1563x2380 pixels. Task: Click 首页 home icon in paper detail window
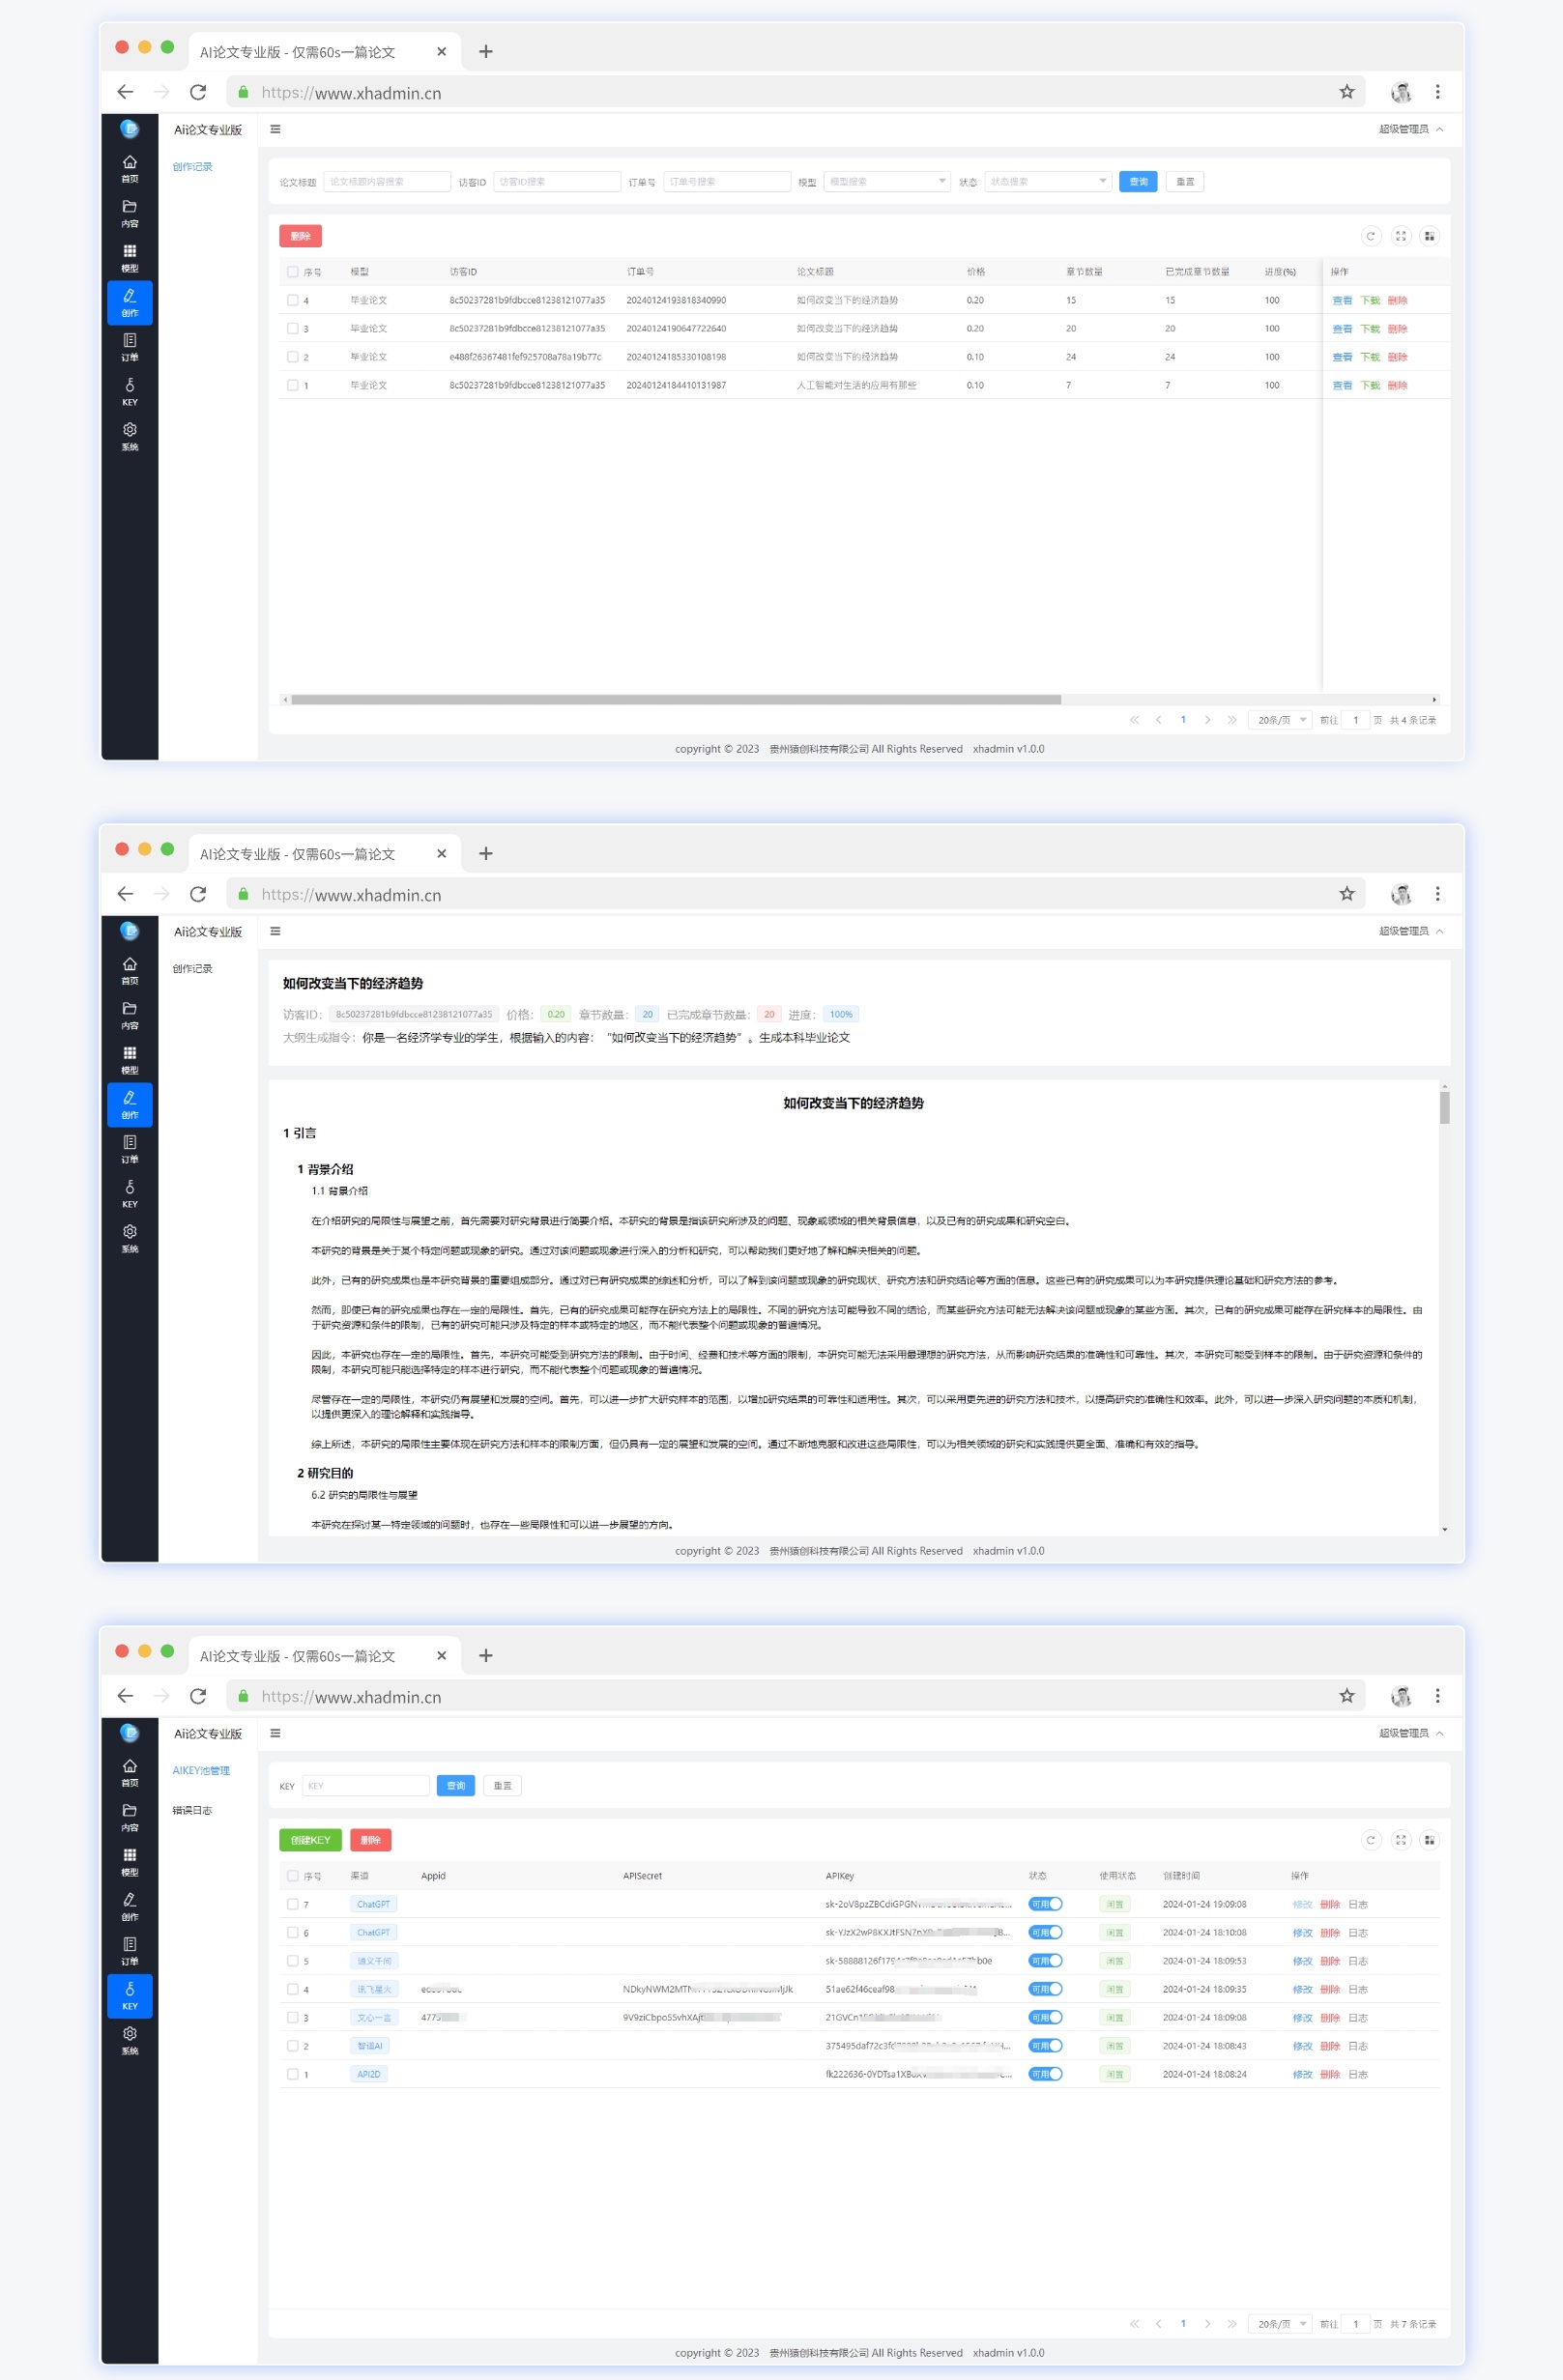pos(129,969)
